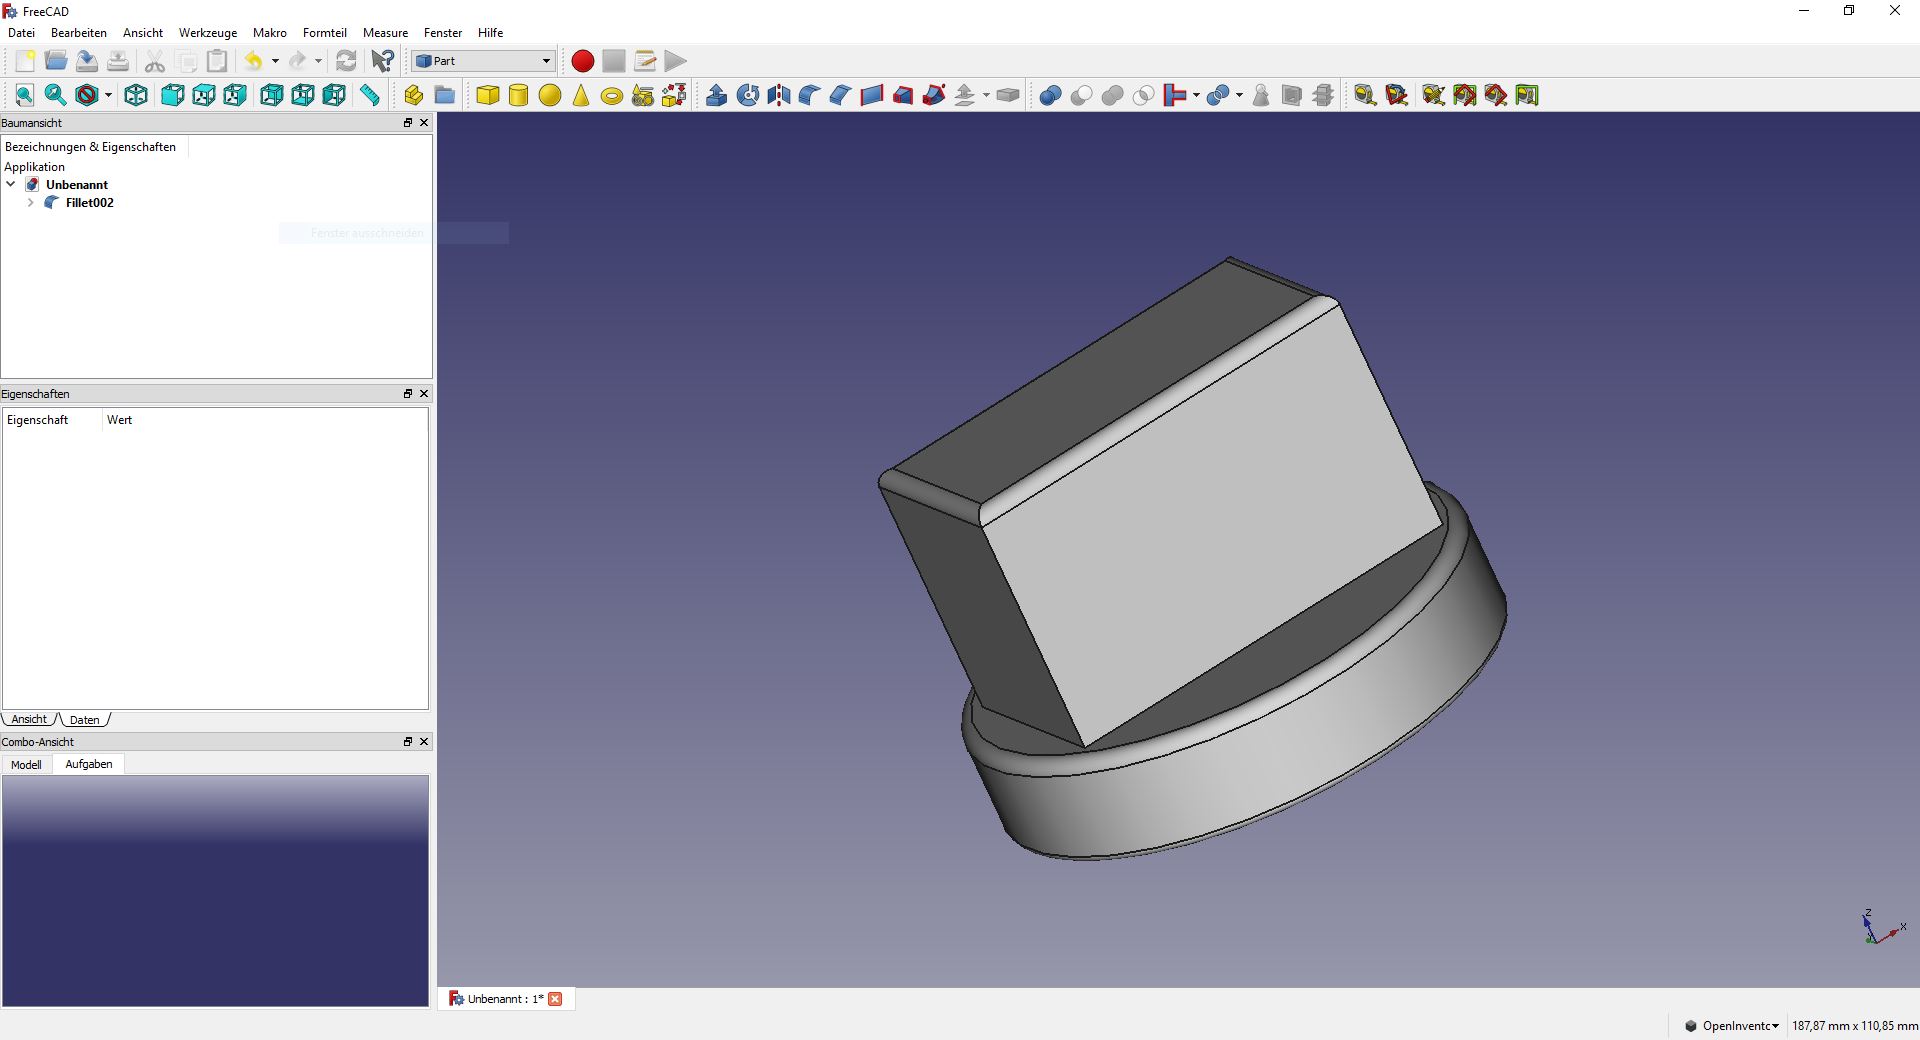The image size is (1920, 1040).
Task: Set the top view orientation
Action: click(x=203, y=95)
